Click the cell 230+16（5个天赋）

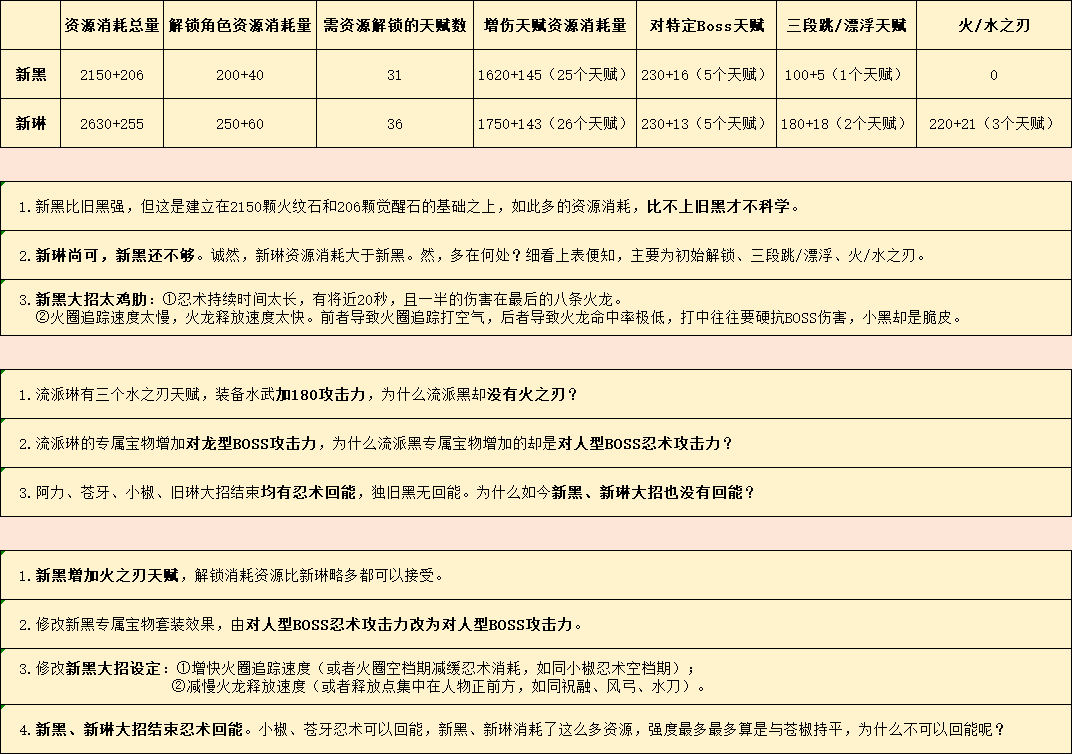coord(707,74)
